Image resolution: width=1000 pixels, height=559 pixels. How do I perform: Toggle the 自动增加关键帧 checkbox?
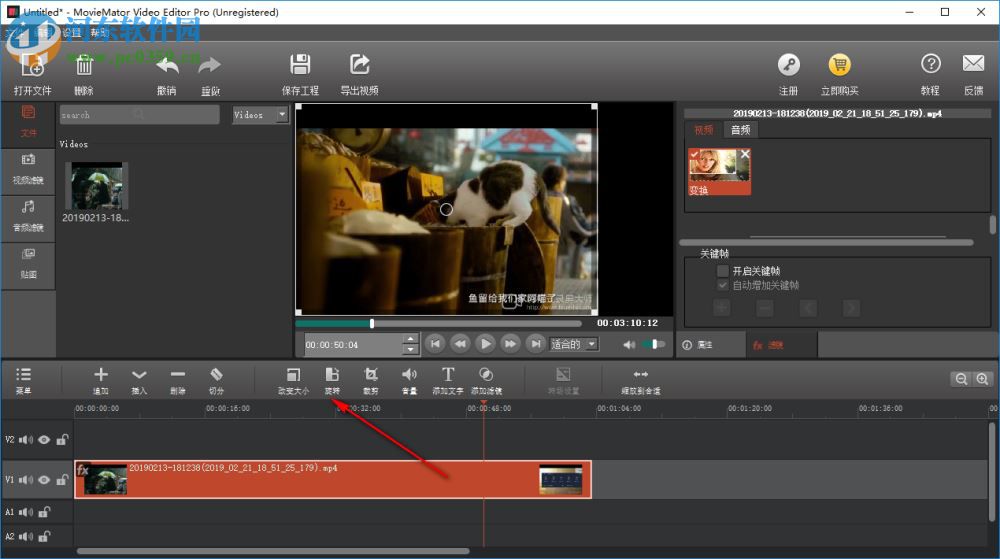723,285
